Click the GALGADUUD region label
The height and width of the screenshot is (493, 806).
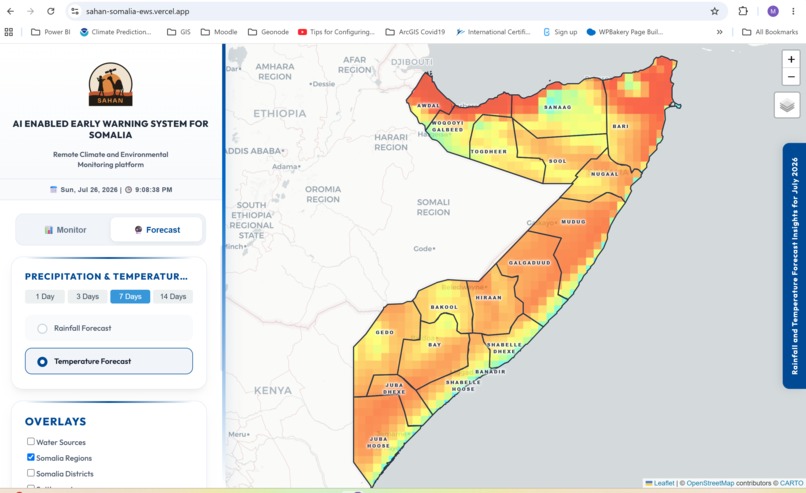point(529,263)
